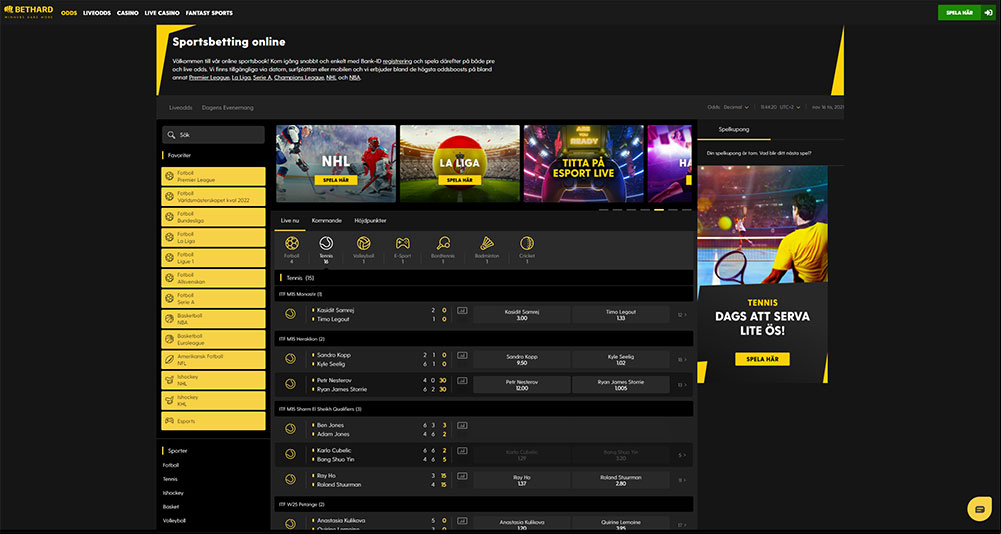Click the green SPELA HÄR header button
The height and width of the screenshot is (534, 1001).
tap(960, 13)
